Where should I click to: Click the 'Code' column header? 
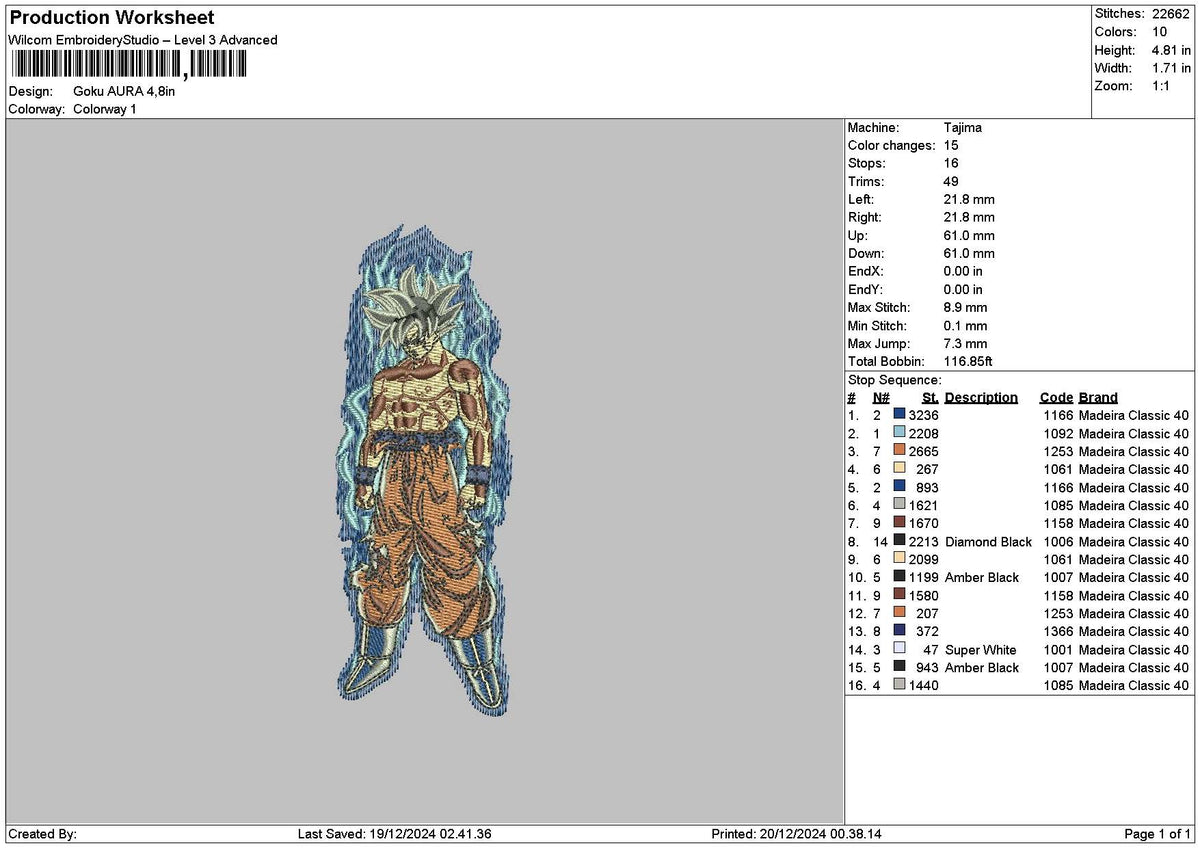(1056, 397)
